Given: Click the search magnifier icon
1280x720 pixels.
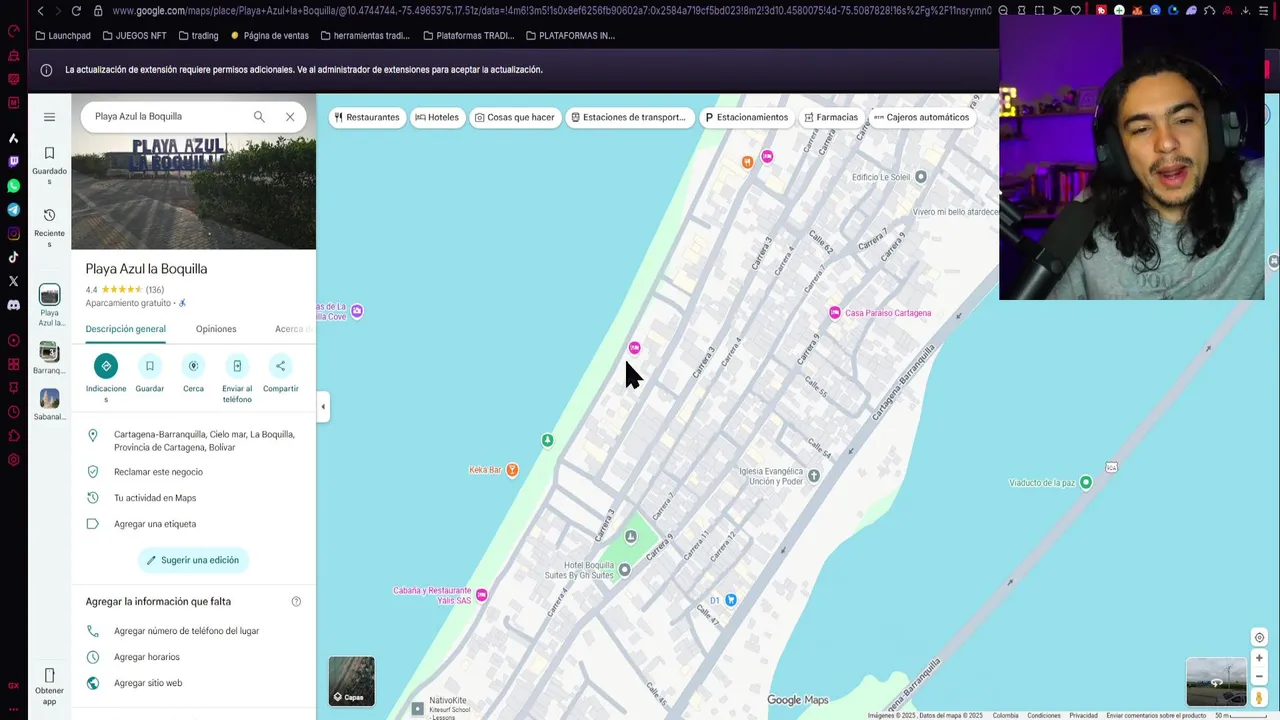Looking at the screenshot, I should 259,117.
